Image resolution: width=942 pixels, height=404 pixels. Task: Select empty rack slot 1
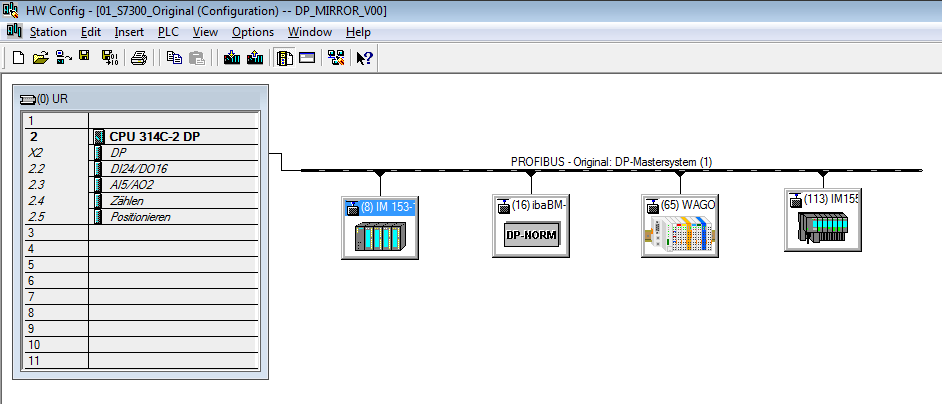pos(142,120)
